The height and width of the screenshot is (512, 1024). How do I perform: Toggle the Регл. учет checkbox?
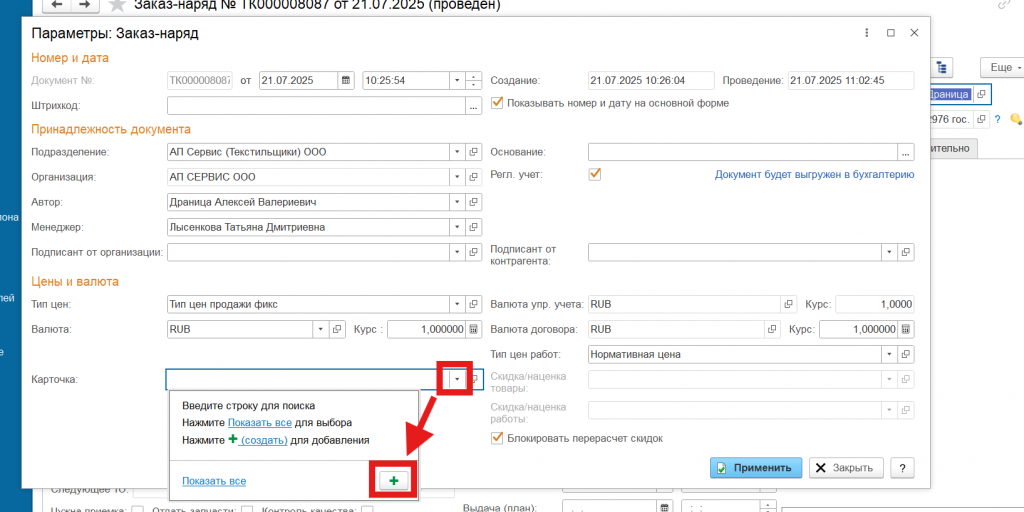pos(595,174)
